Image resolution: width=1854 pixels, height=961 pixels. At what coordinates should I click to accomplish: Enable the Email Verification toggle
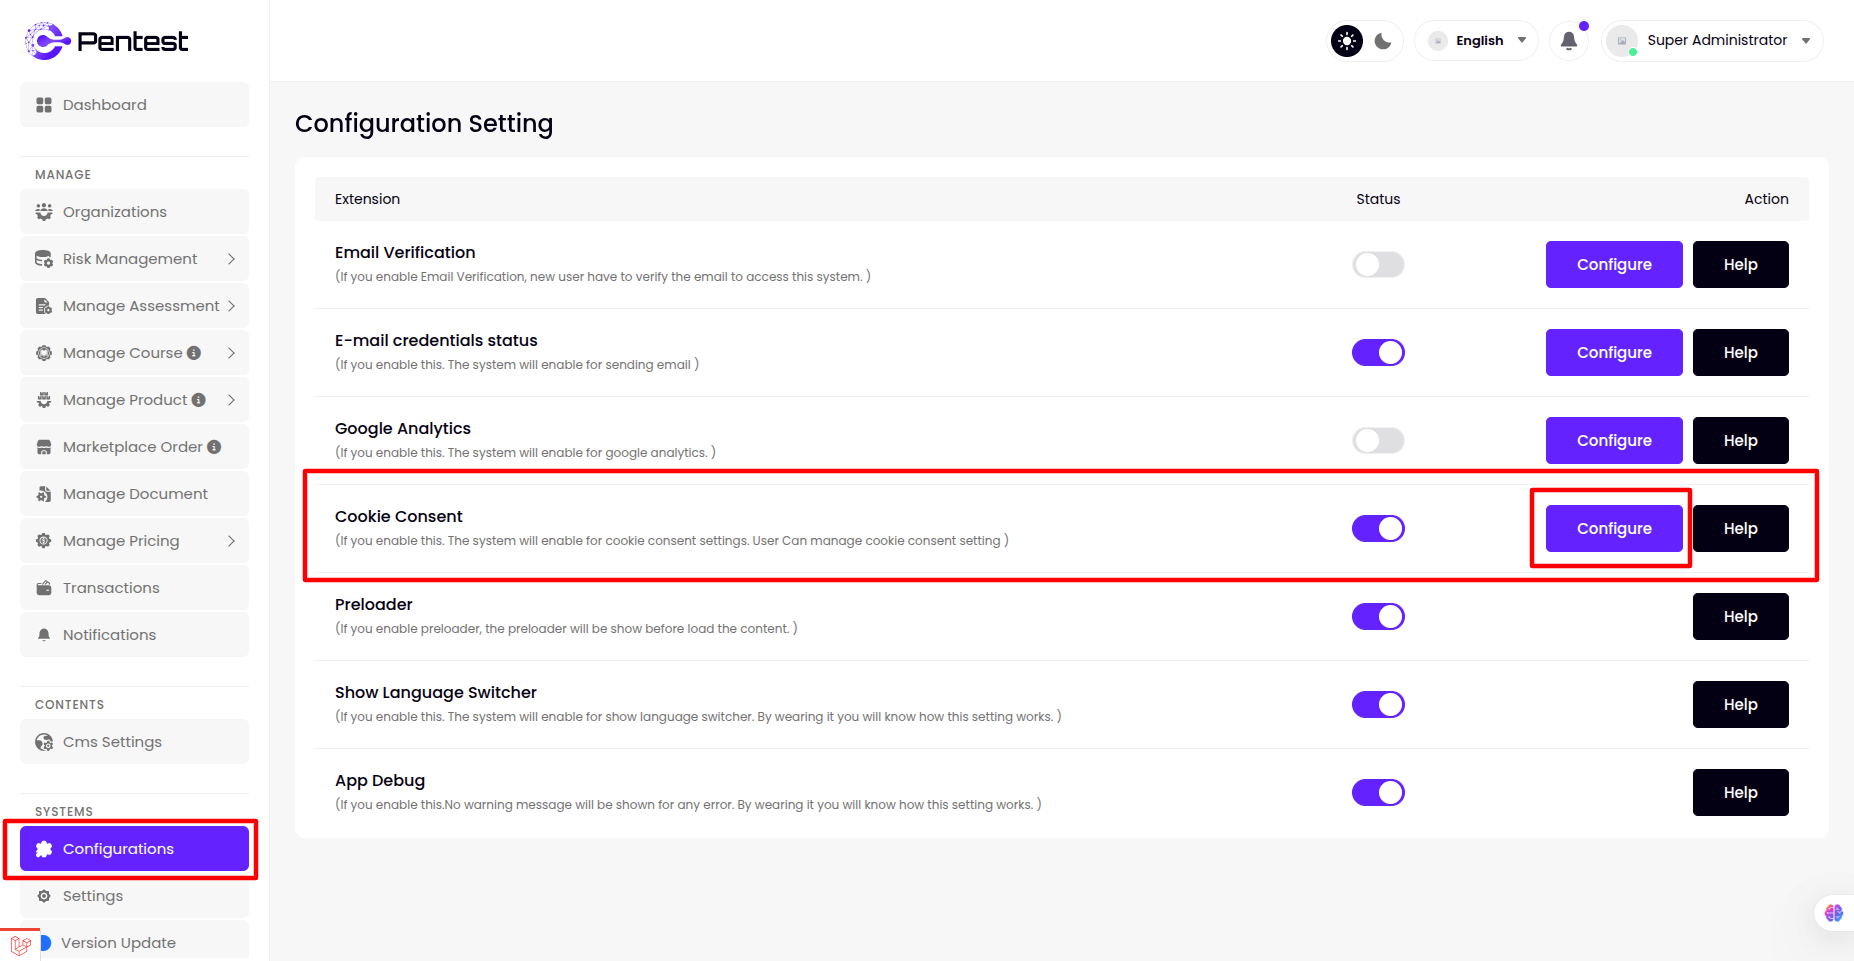click(1378, 265)
